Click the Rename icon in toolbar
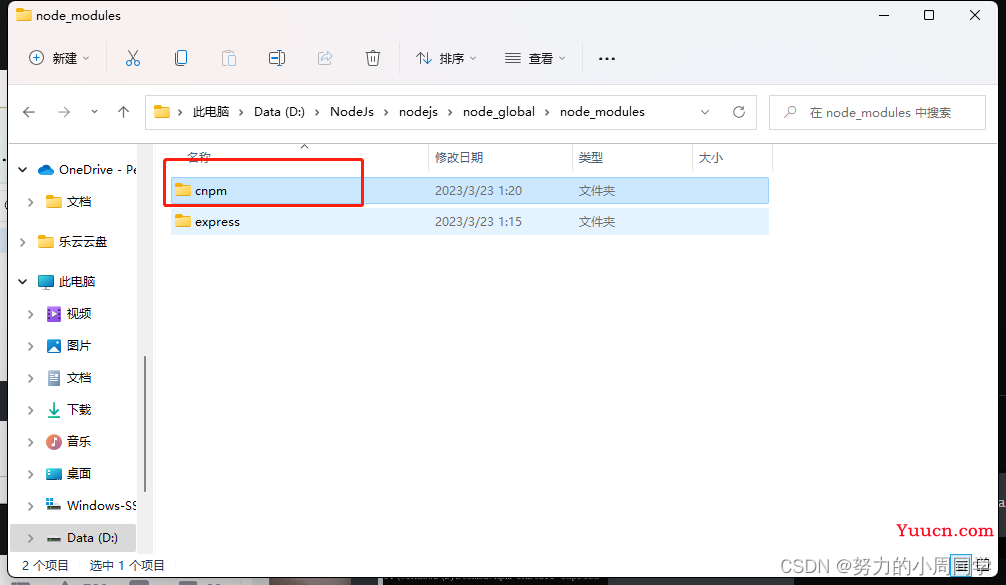The width and height of the screenshot is (1006, 585). coord(277,58)
